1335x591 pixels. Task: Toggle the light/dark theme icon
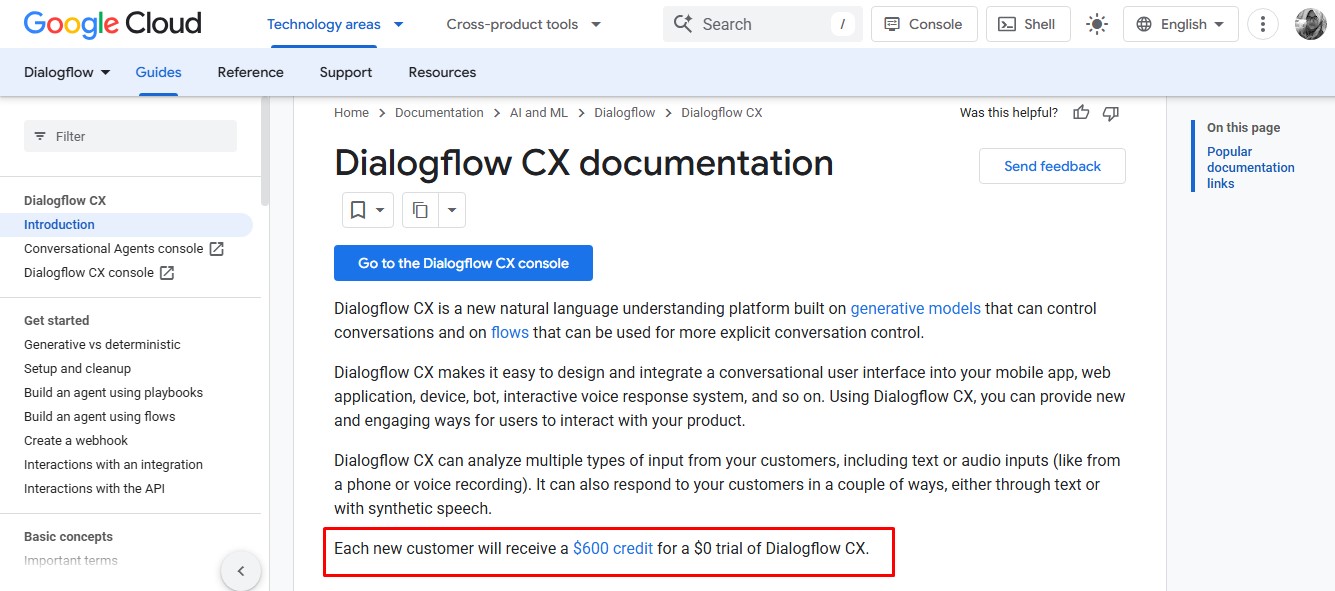[x=1097, y=24]
